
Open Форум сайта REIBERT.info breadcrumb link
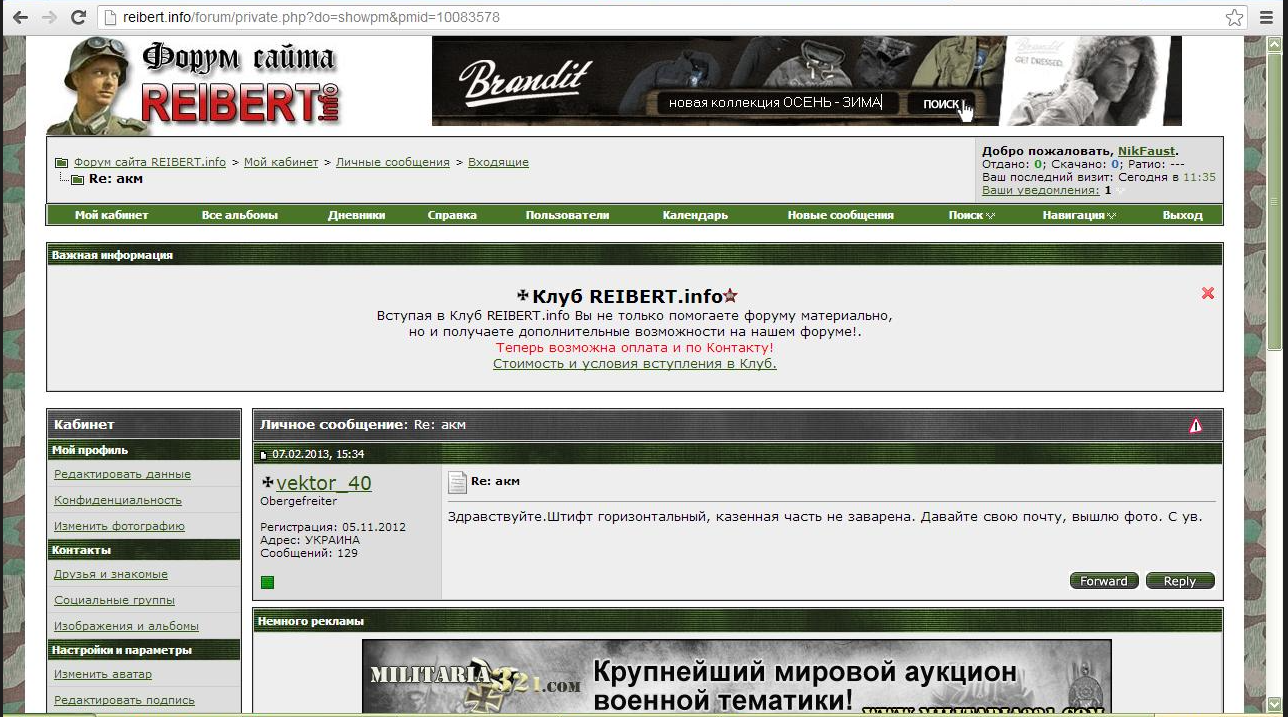tap(150, 162)
